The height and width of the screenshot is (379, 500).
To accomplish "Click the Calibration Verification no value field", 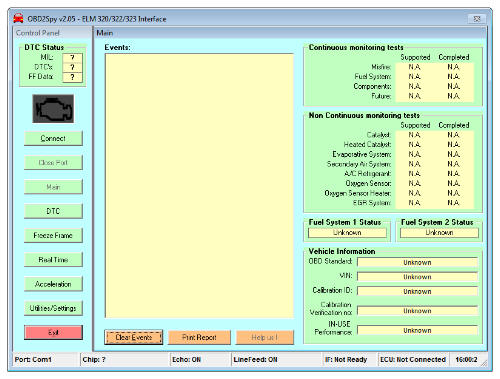I will pos(417,311).
